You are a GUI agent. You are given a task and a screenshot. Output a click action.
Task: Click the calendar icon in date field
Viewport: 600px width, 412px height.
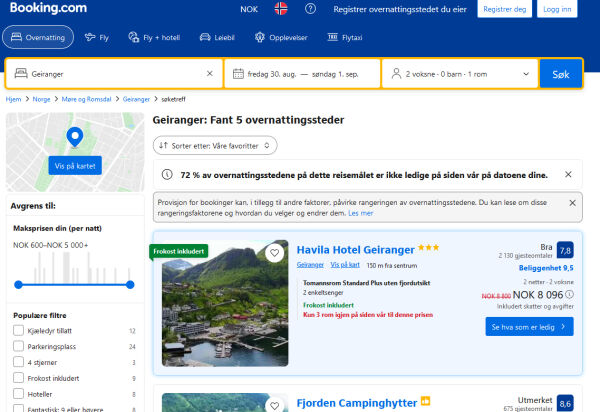pyautogui.click(x=238, y=73)
